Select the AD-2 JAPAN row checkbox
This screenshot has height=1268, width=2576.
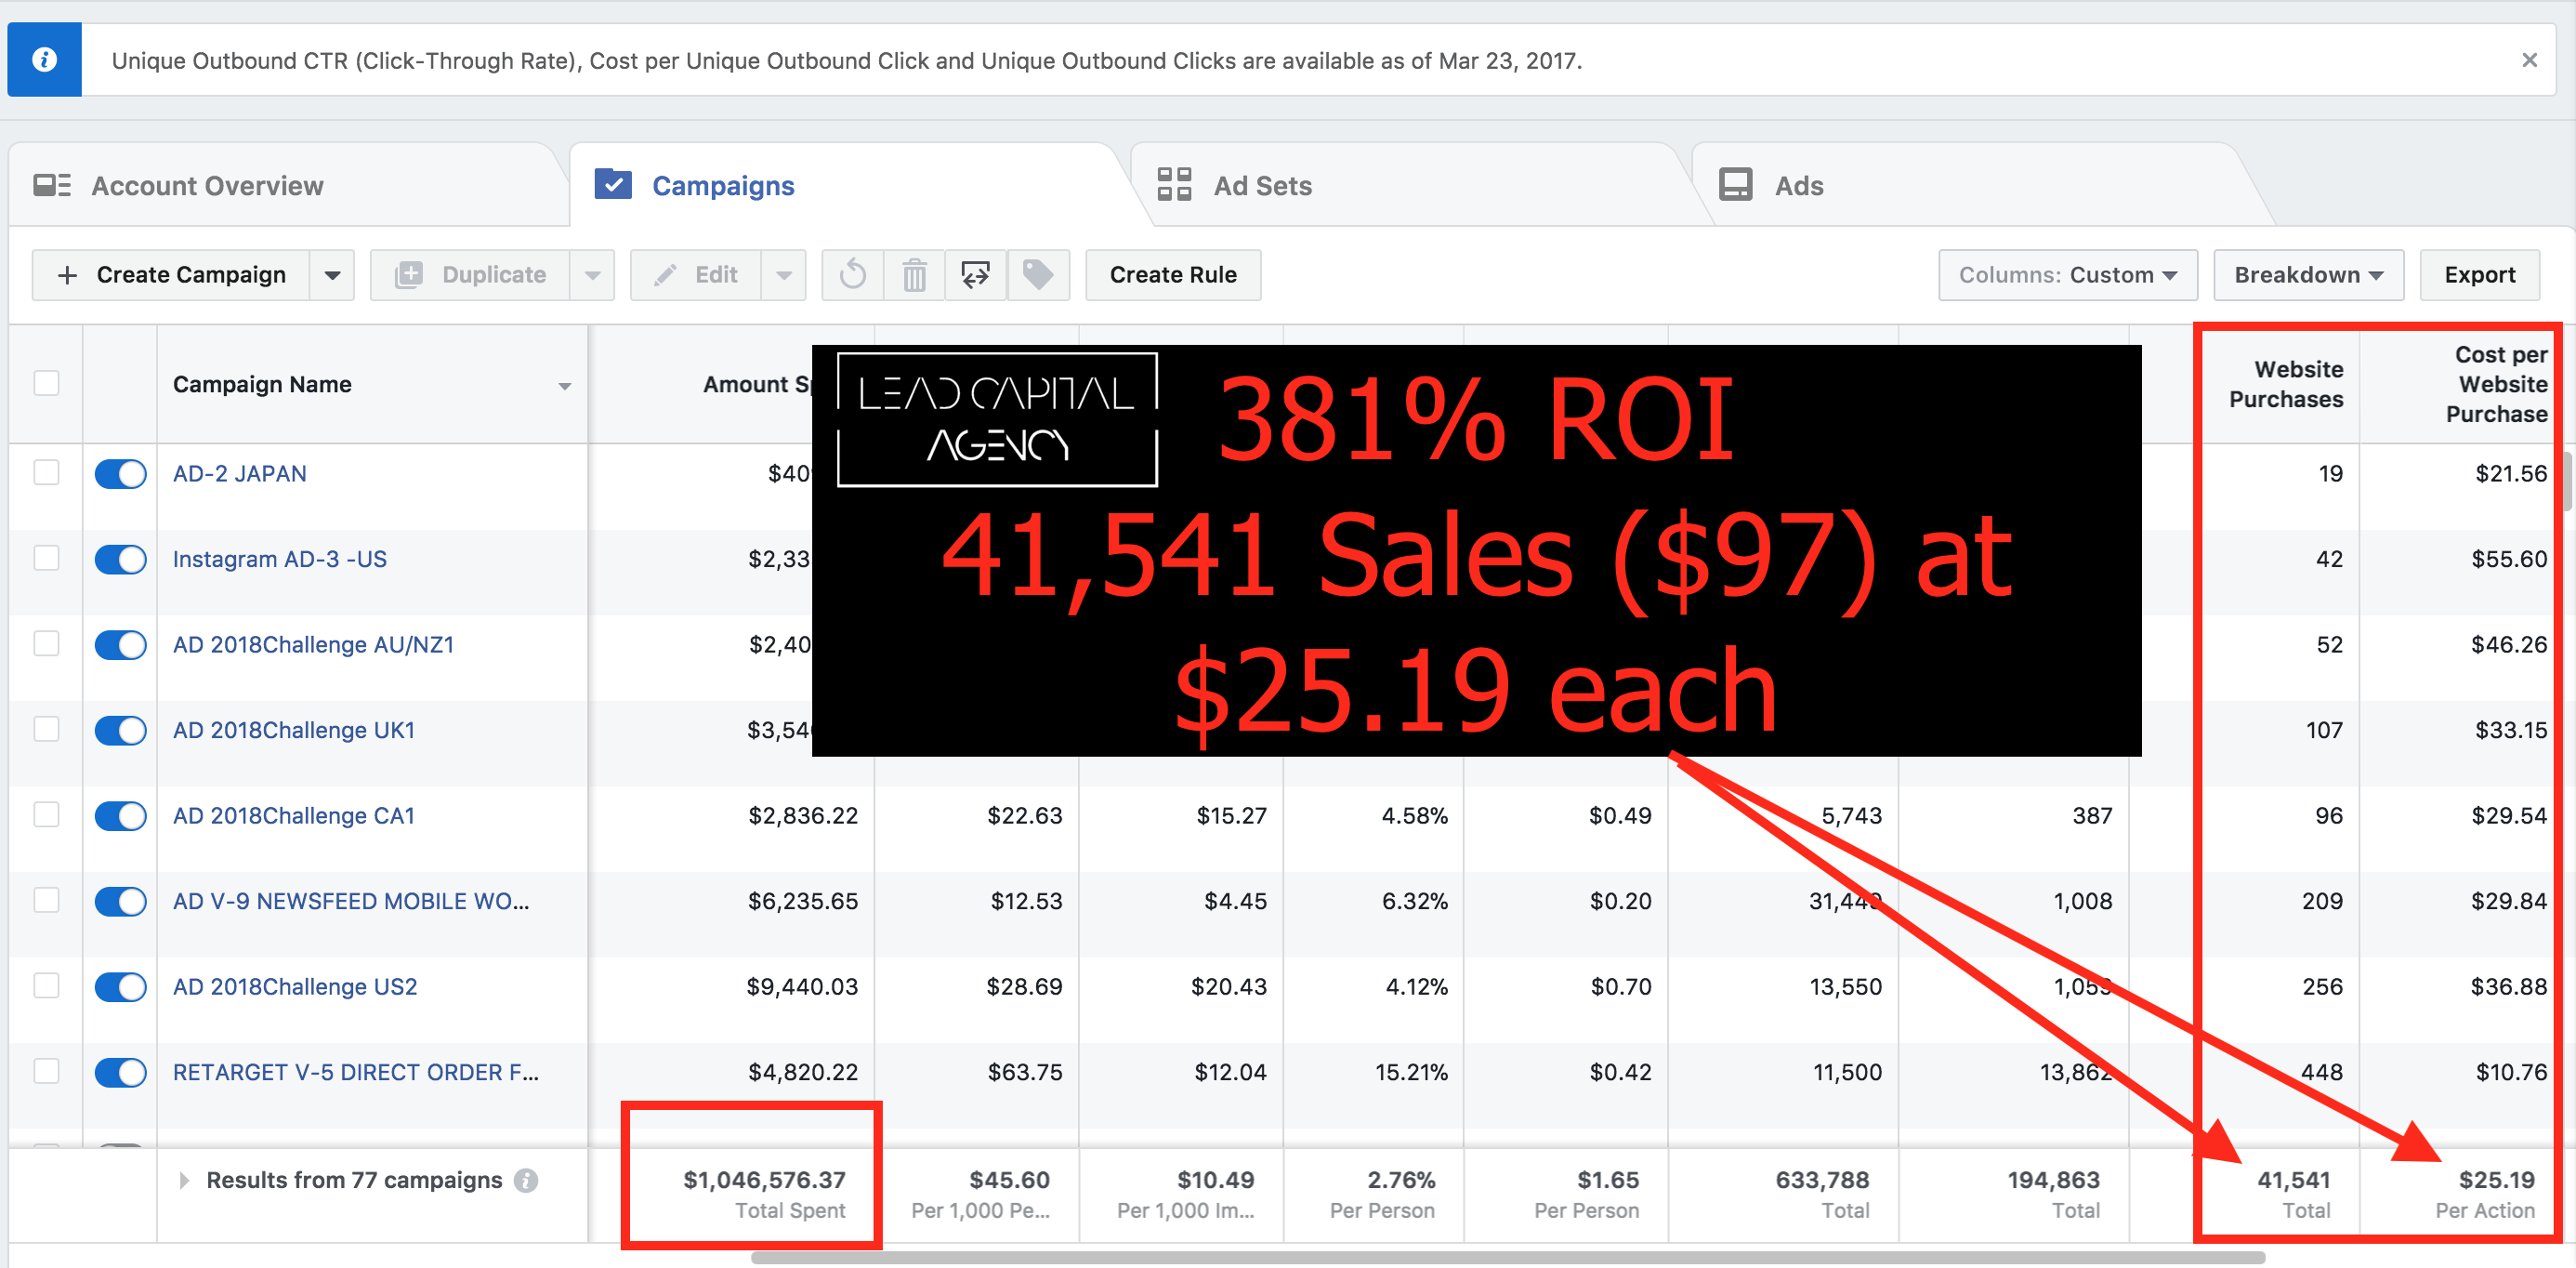click(x=46, y=473)
